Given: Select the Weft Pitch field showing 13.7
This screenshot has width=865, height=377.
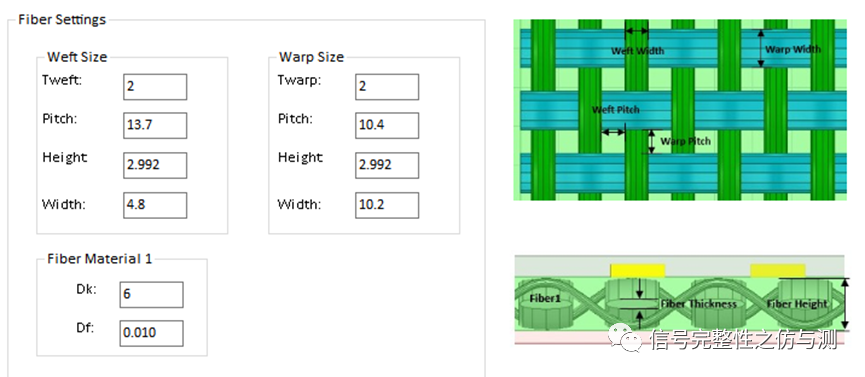Looking at the screenshot, I should point(155,126).
